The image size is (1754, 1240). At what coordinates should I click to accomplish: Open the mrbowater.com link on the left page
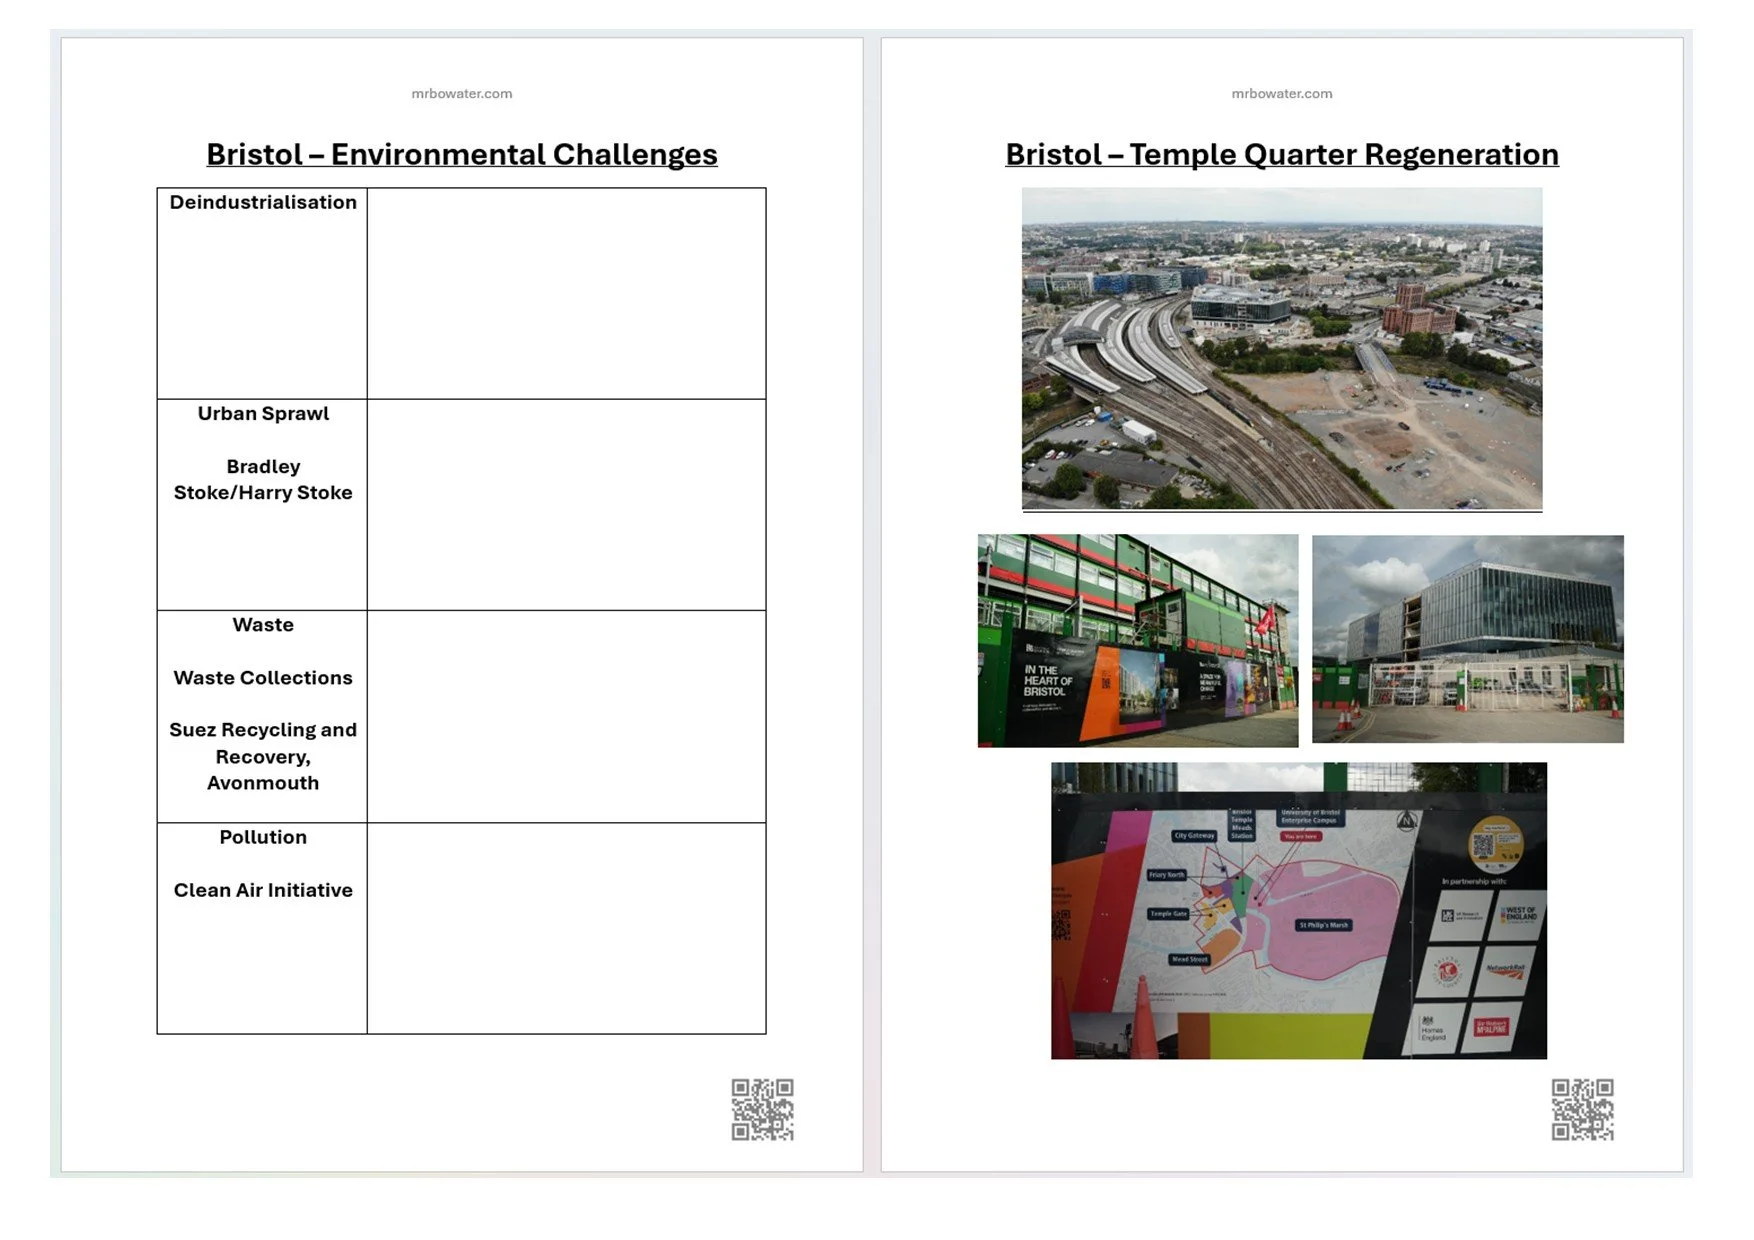pyautogui.click(x=461, y=93)
